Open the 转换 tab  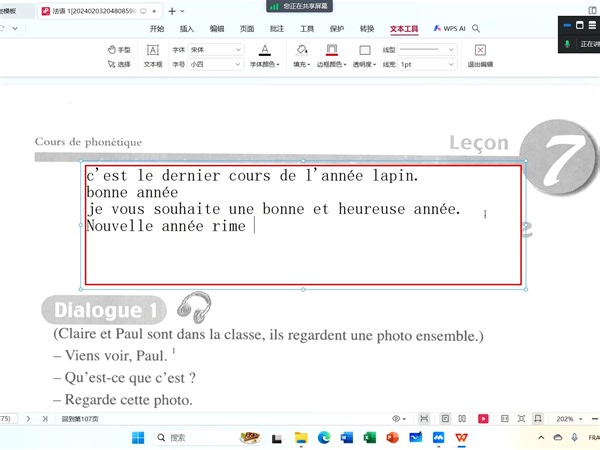pyautogui.click(x=367, y=29)
